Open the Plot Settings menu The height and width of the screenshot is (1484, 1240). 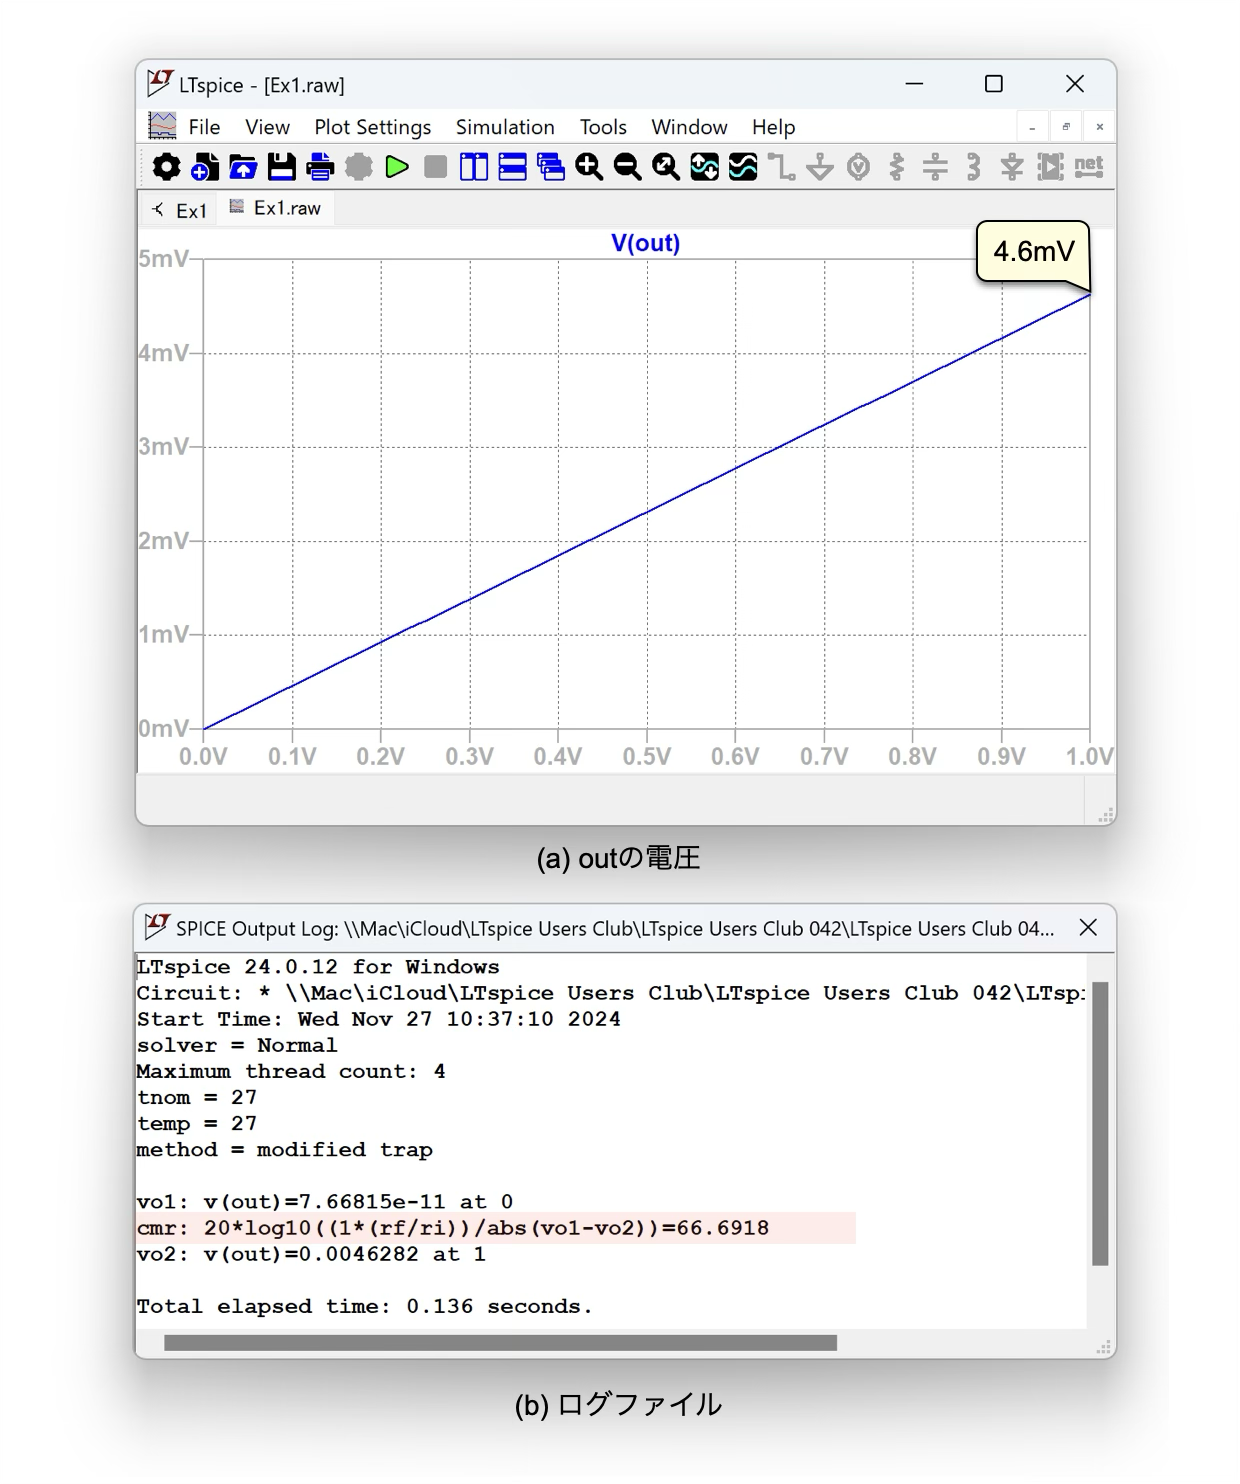(x=372, y=127)
